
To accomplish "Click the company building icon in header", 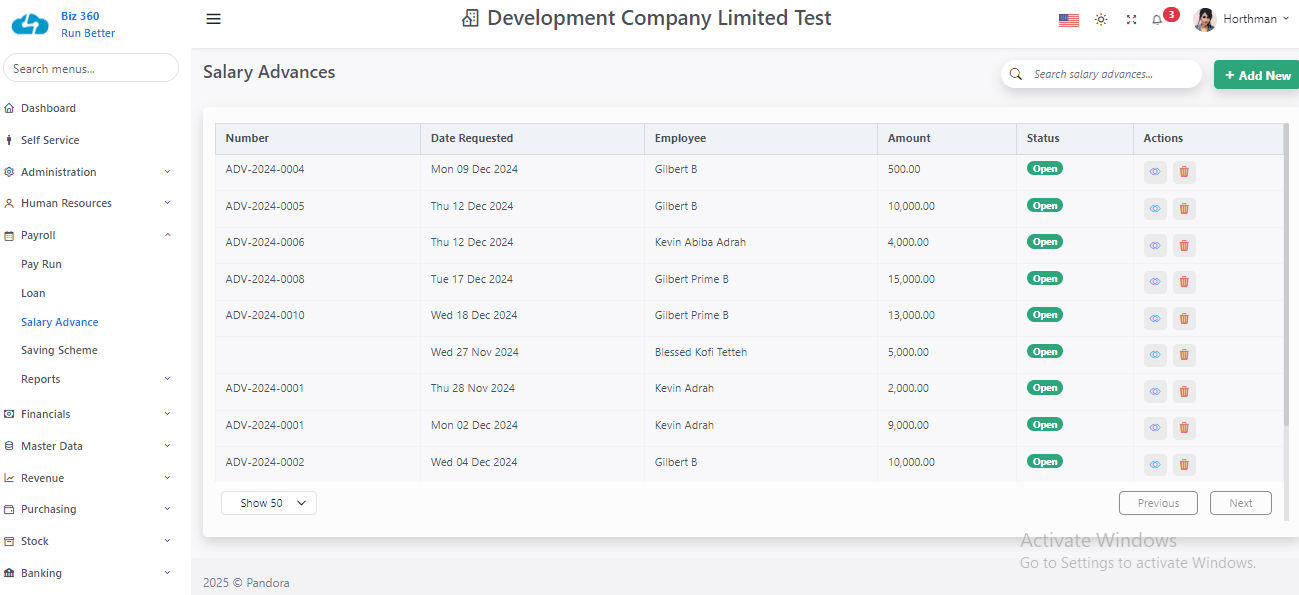I will pos(470,18).
